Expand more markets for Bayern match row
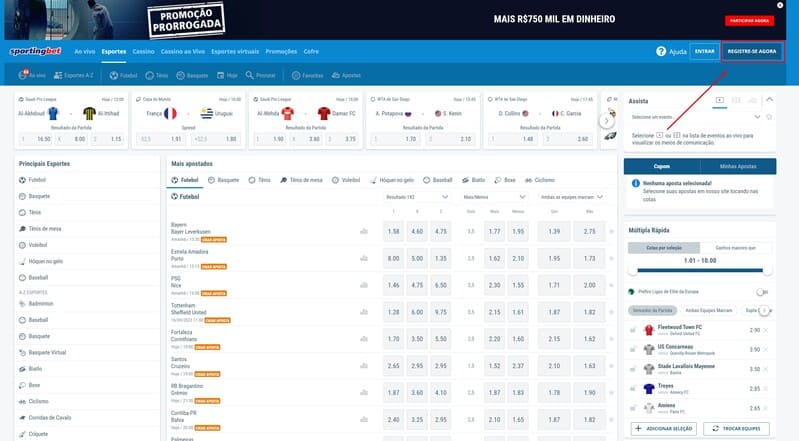 (611, 231)
